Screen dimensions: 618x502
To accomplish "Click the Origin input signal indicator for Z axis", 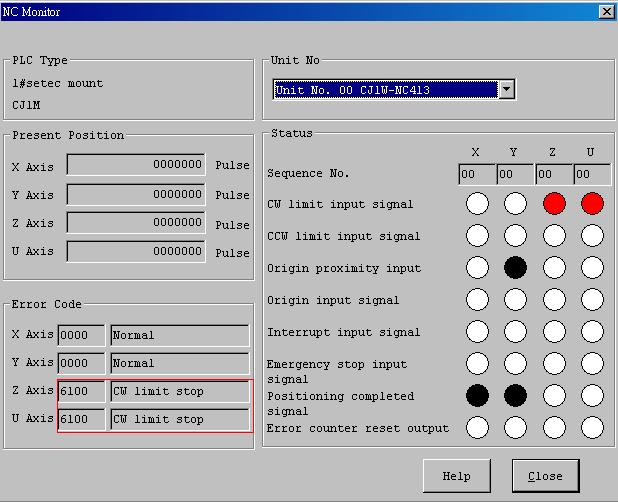I will (x=554, y=300).
